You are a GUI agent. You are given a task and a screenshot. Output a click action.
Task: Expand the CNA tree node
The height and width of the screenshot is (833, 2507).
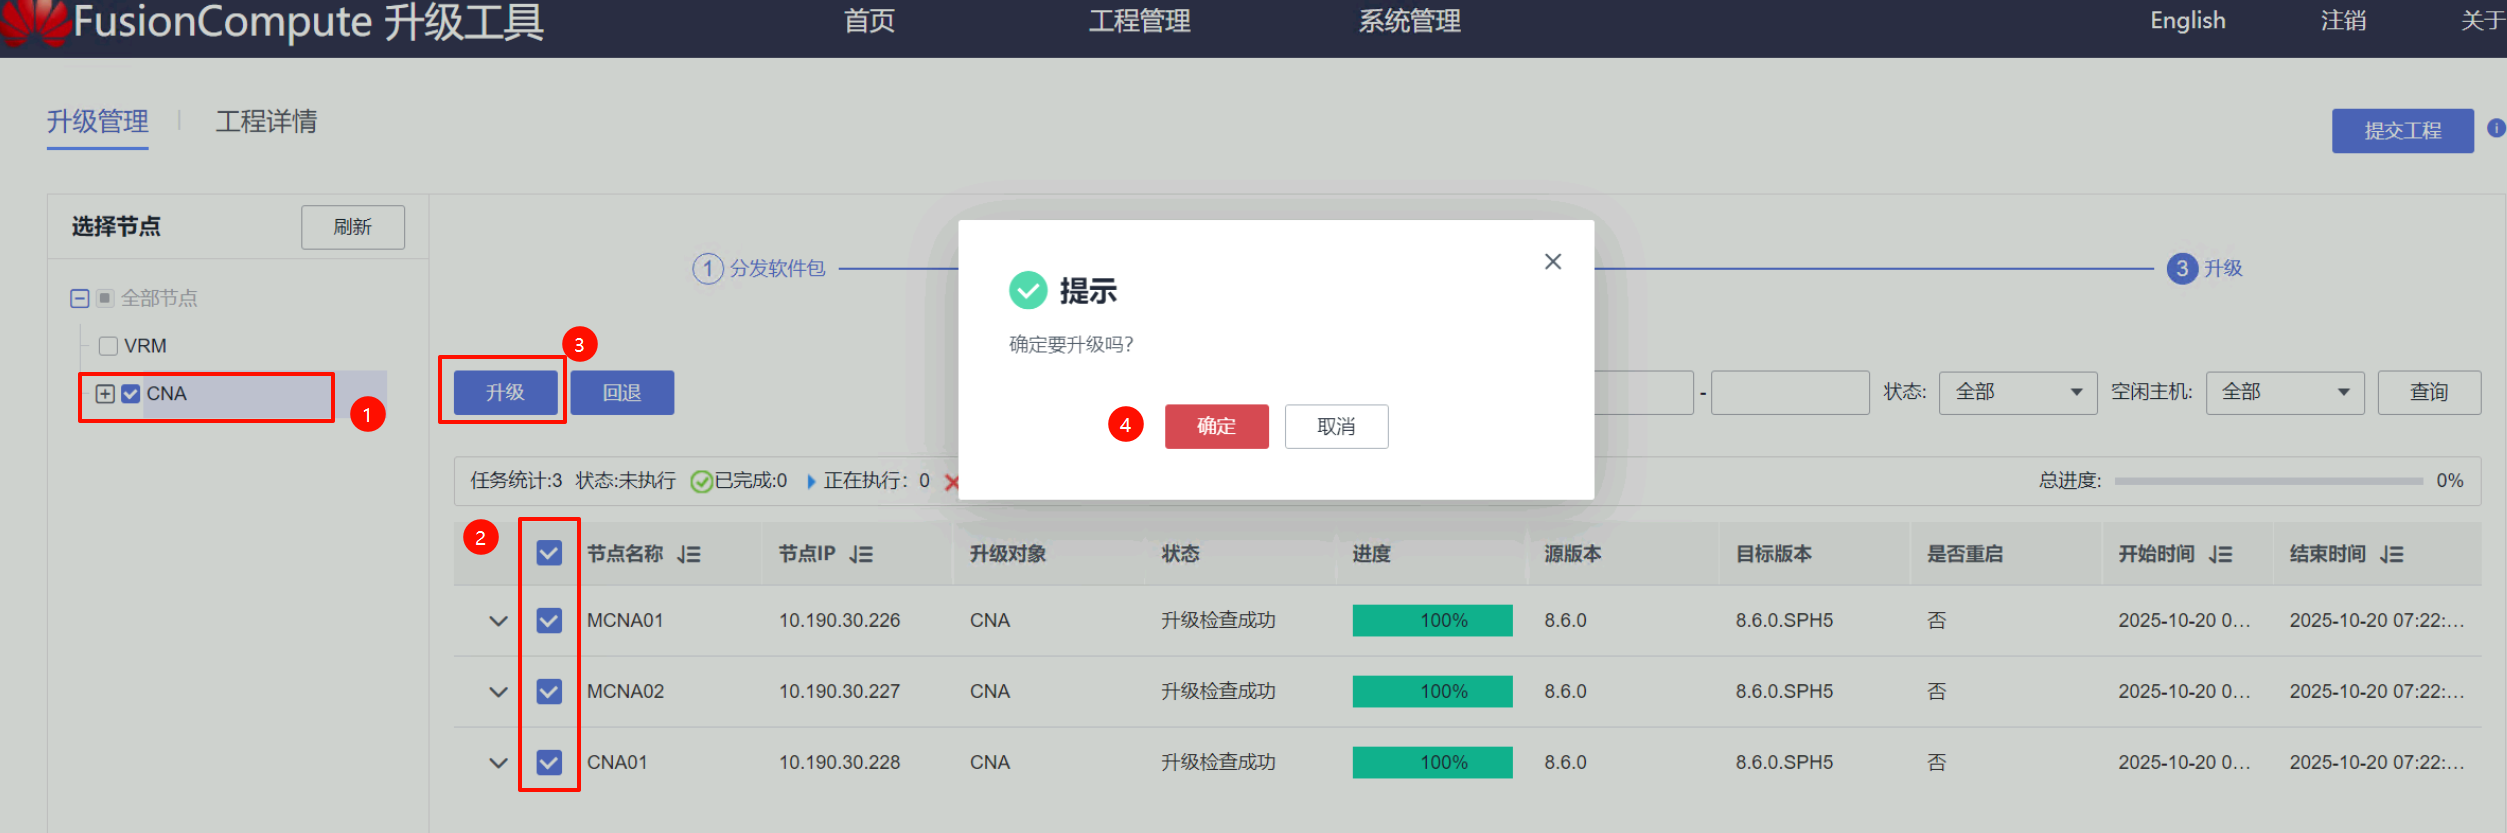coord(105,394)
